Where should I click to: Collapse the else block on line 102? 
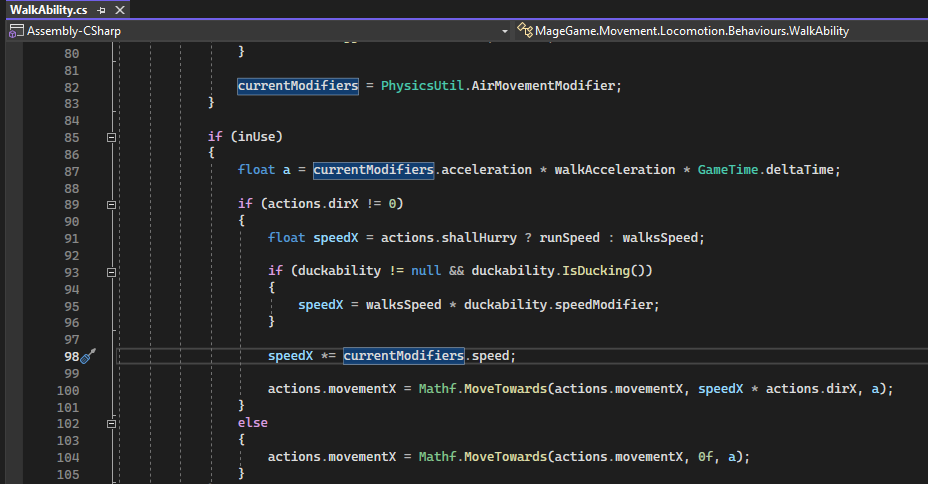point(111,423)
